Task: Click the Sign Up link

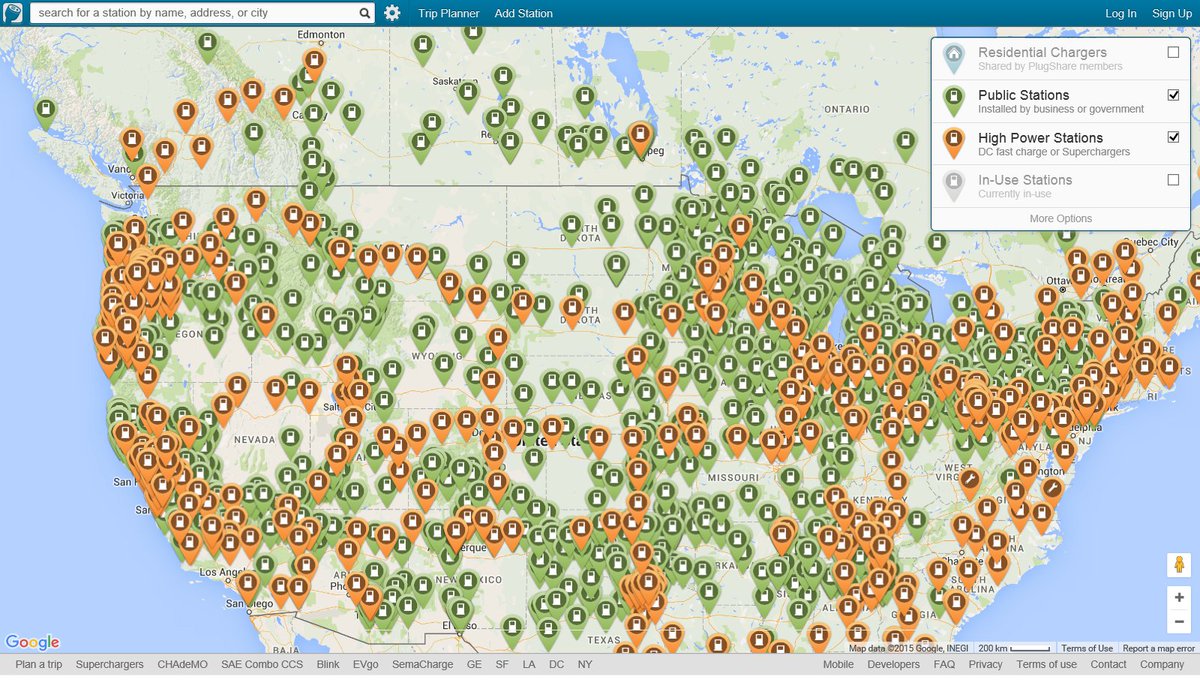Action: pyautogui.click(x=1172, y=14)
